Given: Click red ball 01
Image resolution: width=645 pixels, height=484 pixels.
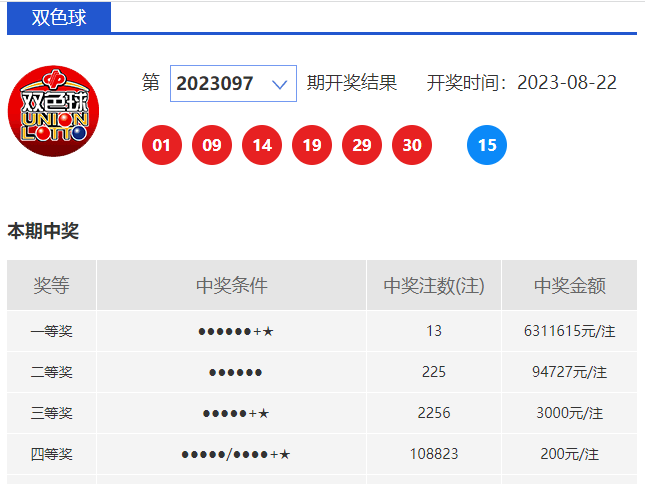Looking at the screenshot, I should pyautogui.click(x=162, y=145).
